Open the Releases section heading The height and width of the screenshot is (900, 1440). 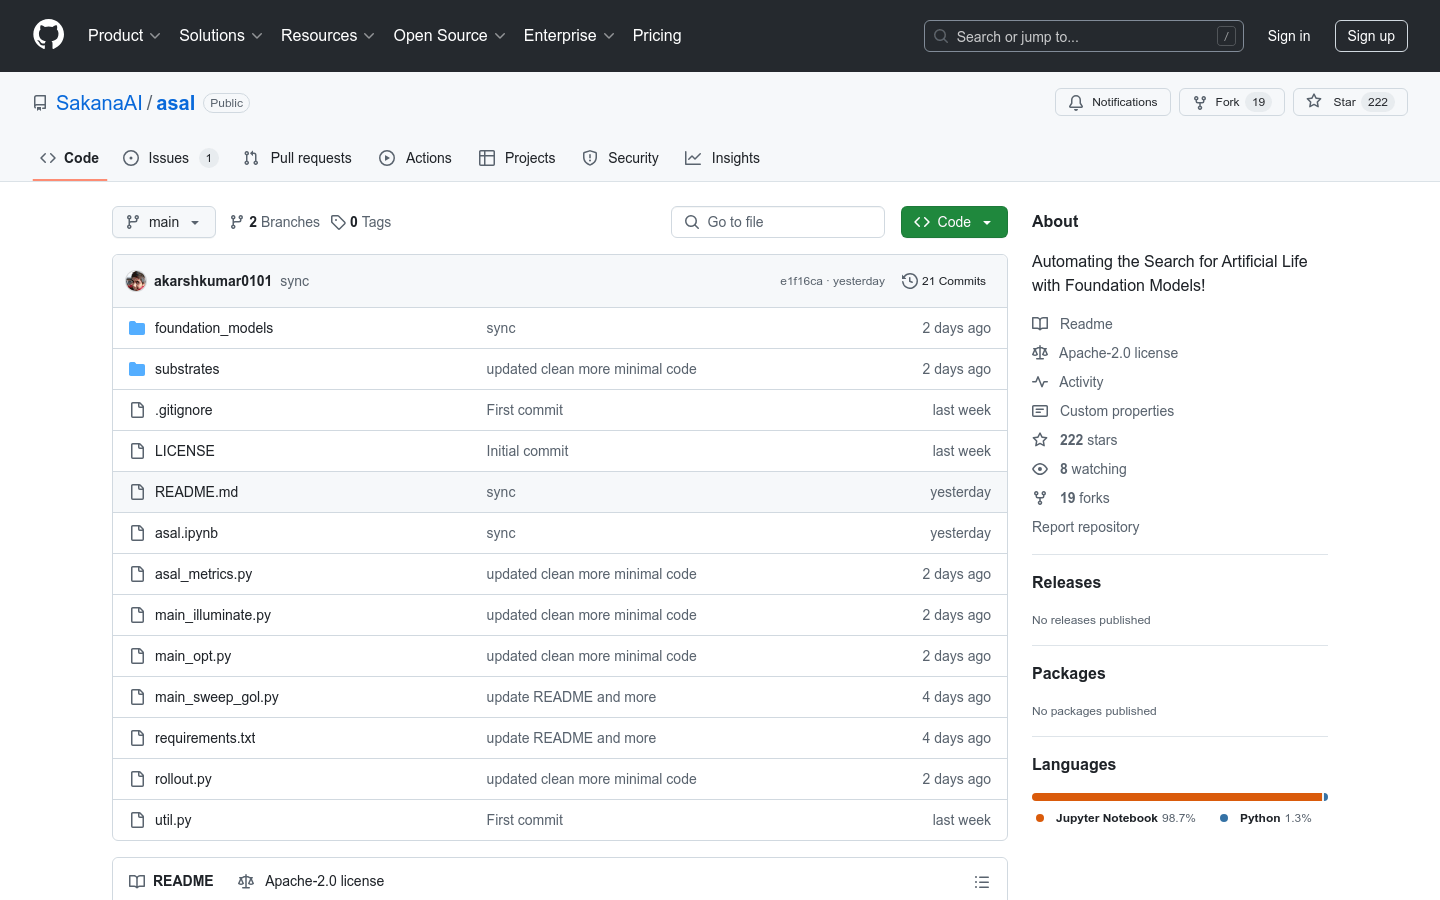point(1066,582)
